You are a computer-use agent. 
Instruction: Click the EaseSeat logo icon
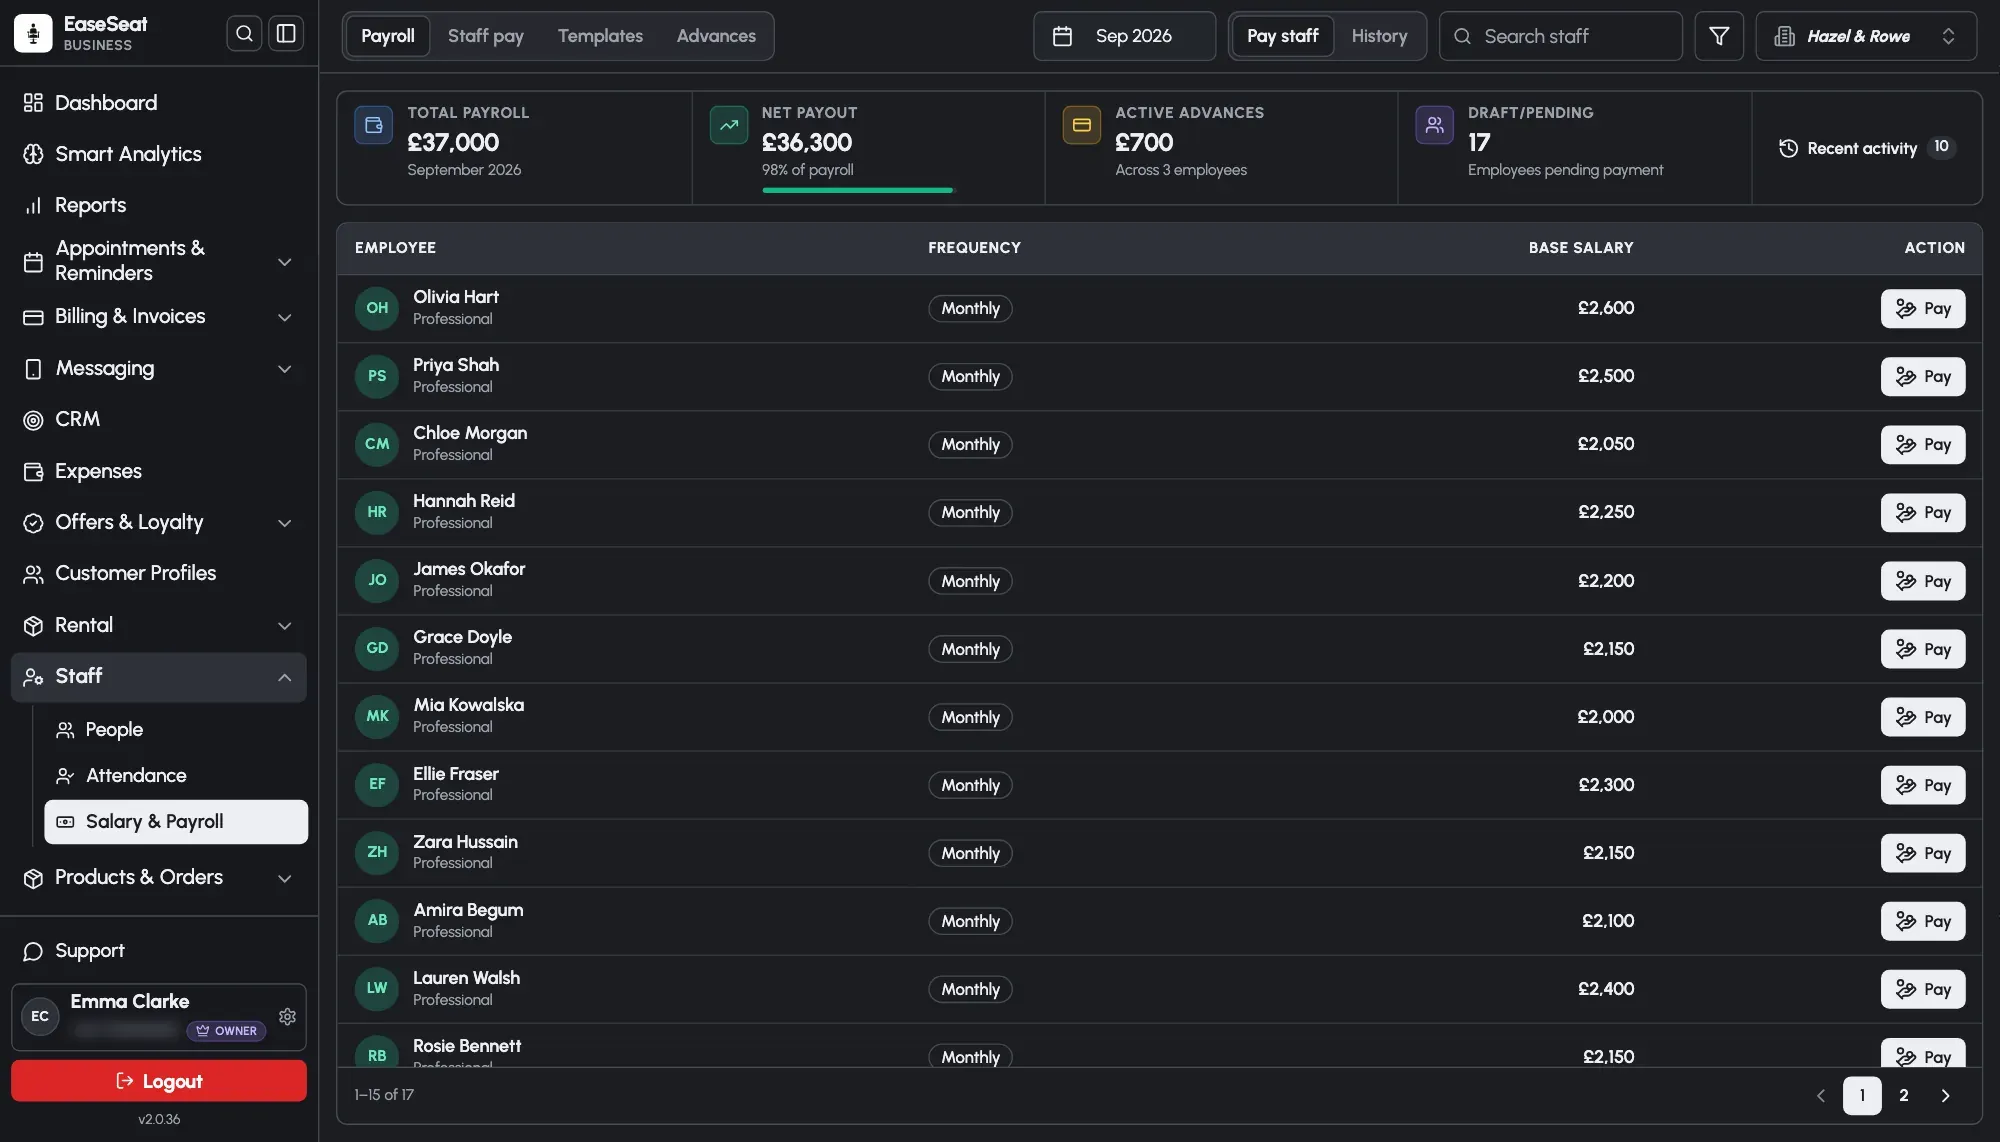coord(33,34)
